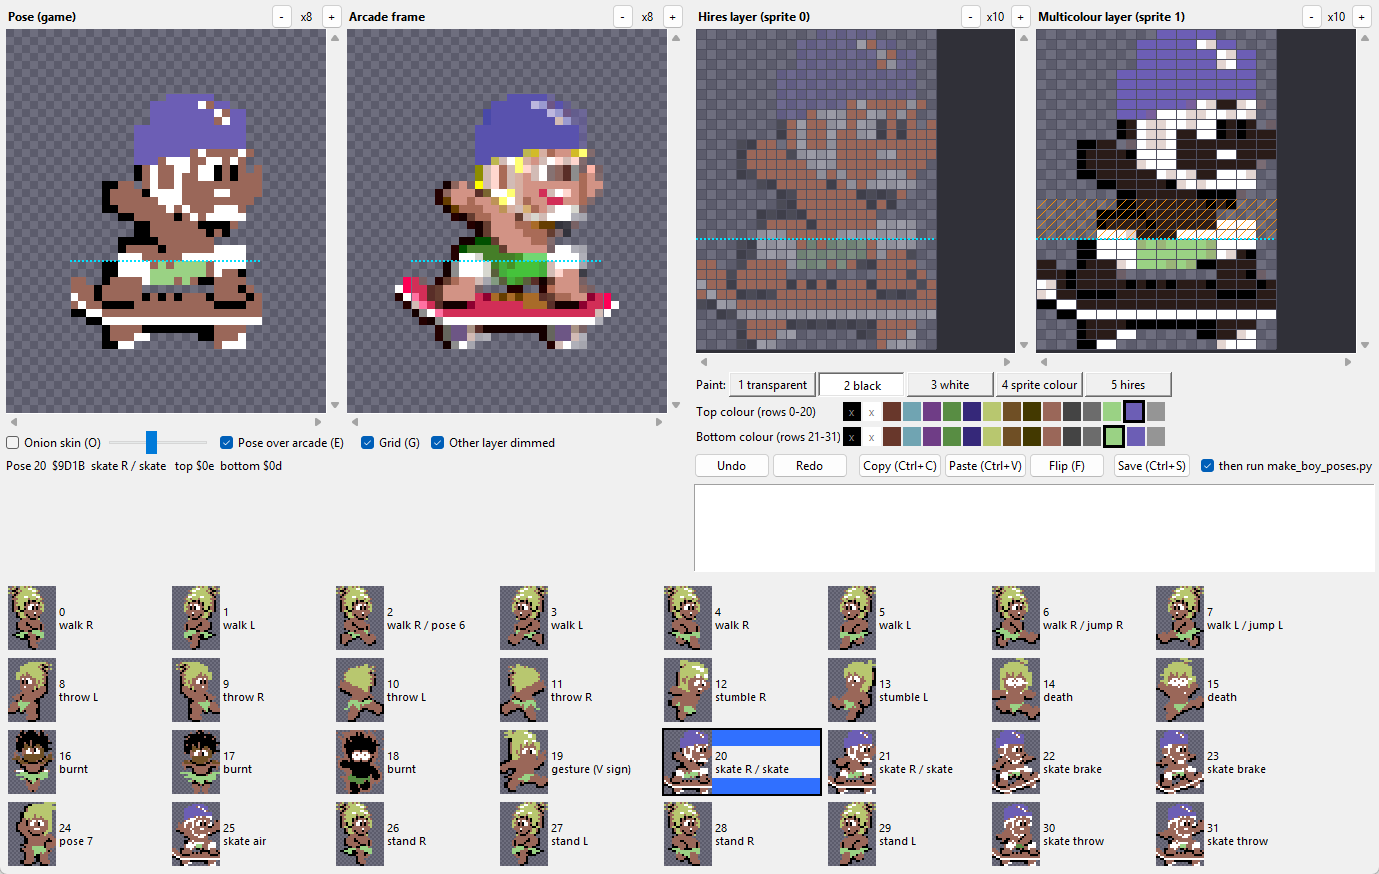The width and height of the screenshot is (1379, 874).
Task: Uncheck Other layer dimmed
Action: tap(437, 443)
